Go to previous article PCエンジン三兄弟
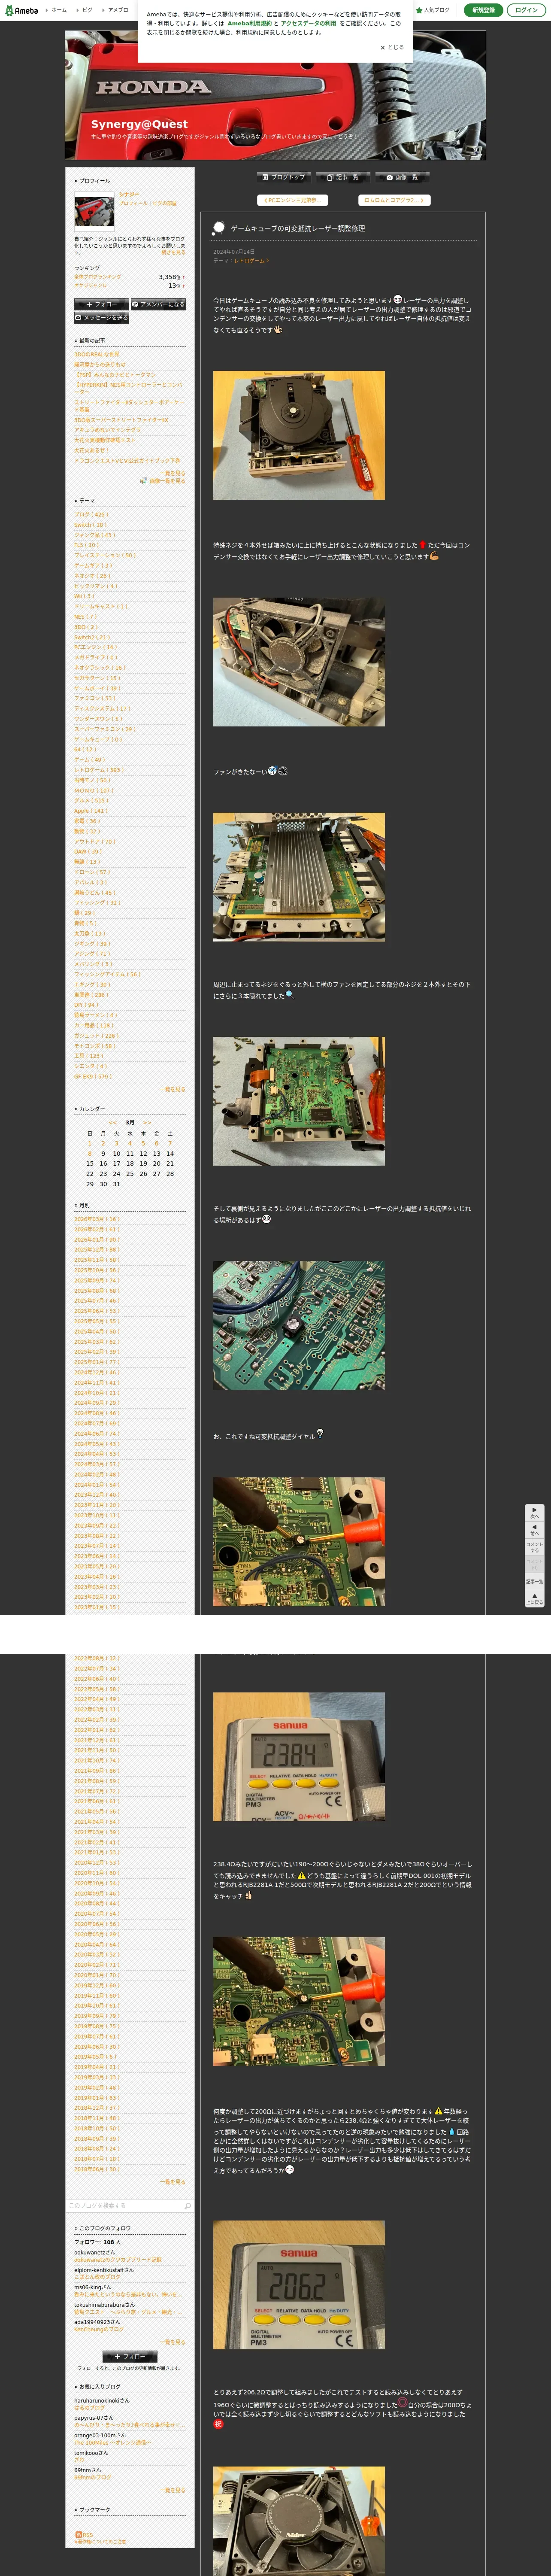Screen dimensions: 551x2576 coord(292,200)
